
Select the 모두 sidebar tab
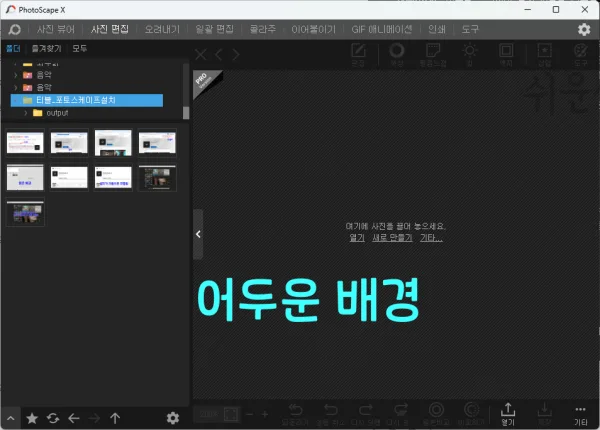coord(80,49)
